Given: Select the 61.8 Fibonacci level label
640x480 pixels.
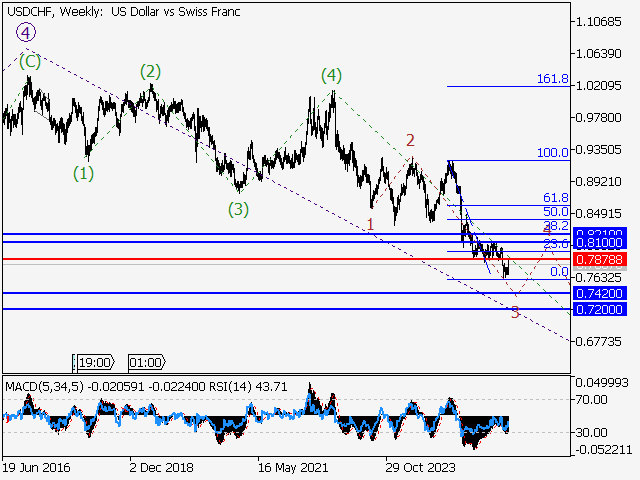Looking at the screenshot, I should coord(556,198).
